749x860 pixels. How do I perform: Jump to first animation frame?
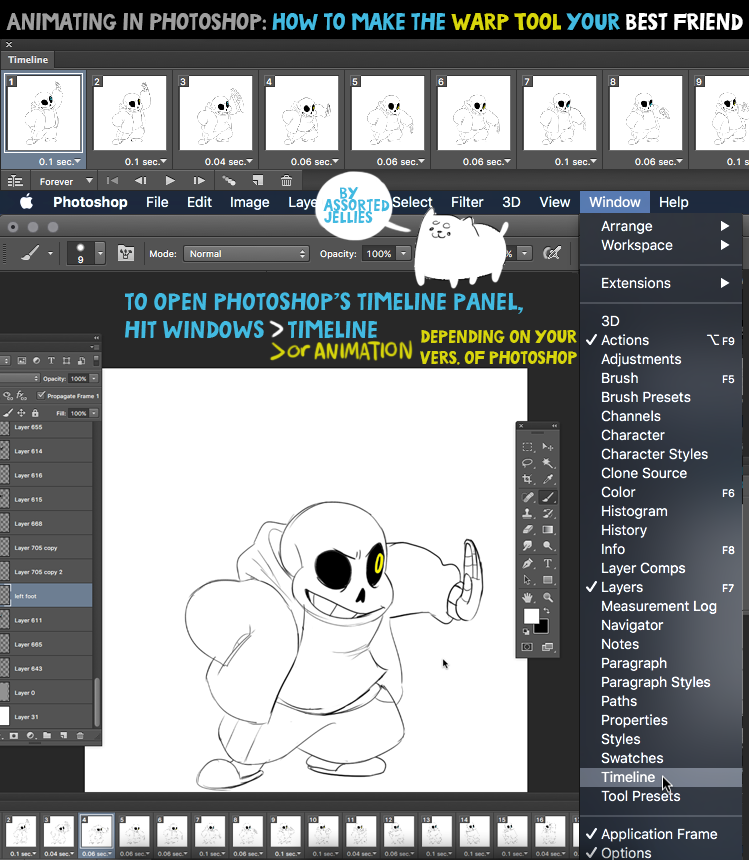click(112, 180)
